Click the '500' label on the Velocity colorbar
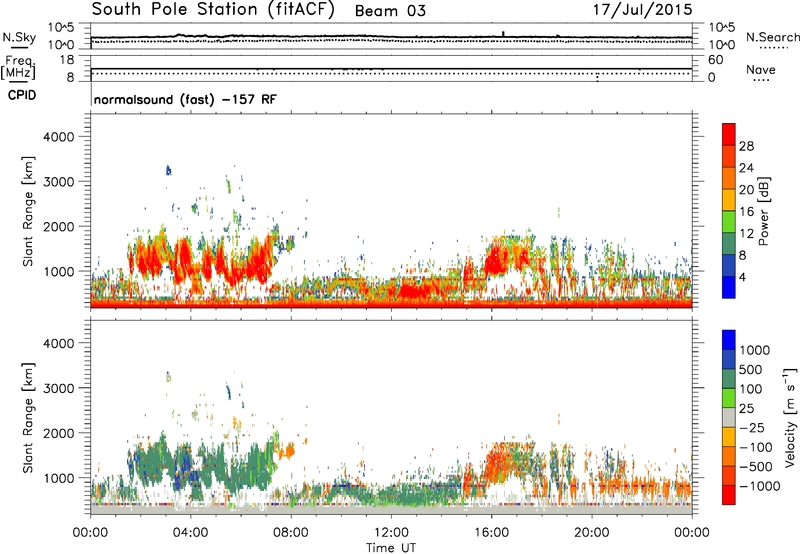Screen dimensions: 800x554 click(751, 370)
